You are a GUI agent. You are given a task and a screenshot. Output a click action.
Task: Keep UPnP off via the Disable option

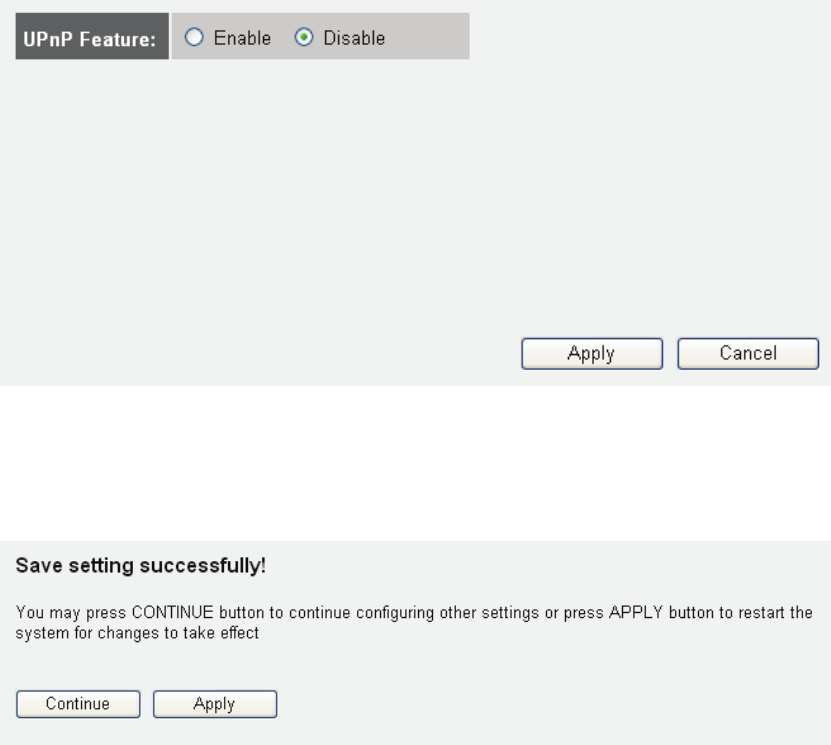(304, 37)
